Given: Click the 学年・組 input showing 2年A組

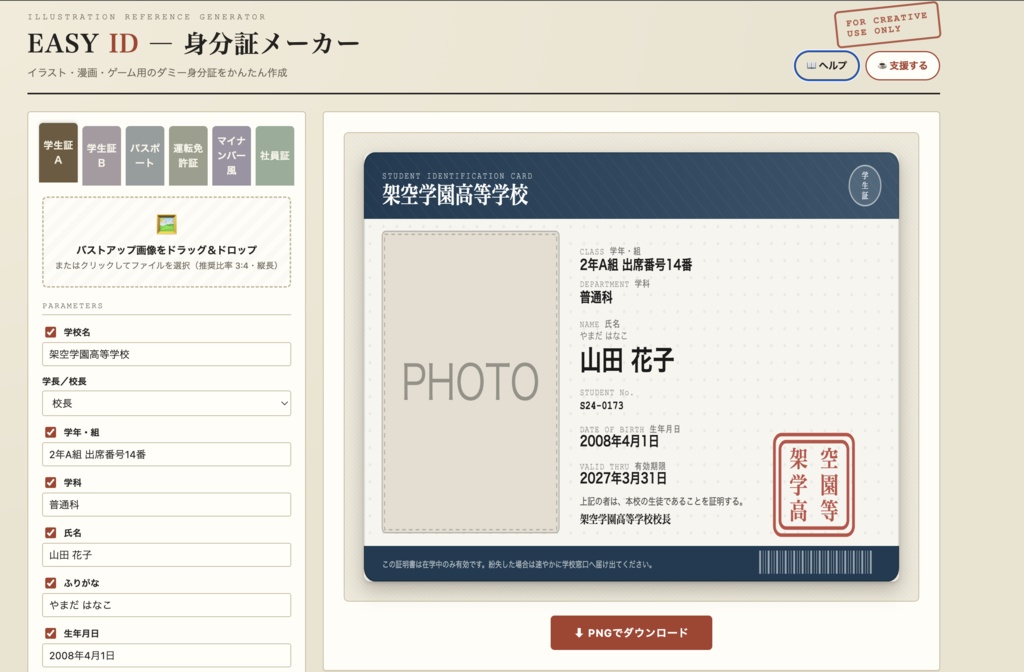Looking at the screenshot, I should point(167,454).
